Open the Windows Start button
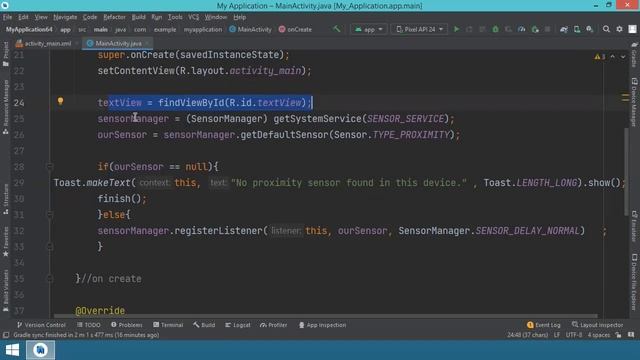 pos(12,350)
